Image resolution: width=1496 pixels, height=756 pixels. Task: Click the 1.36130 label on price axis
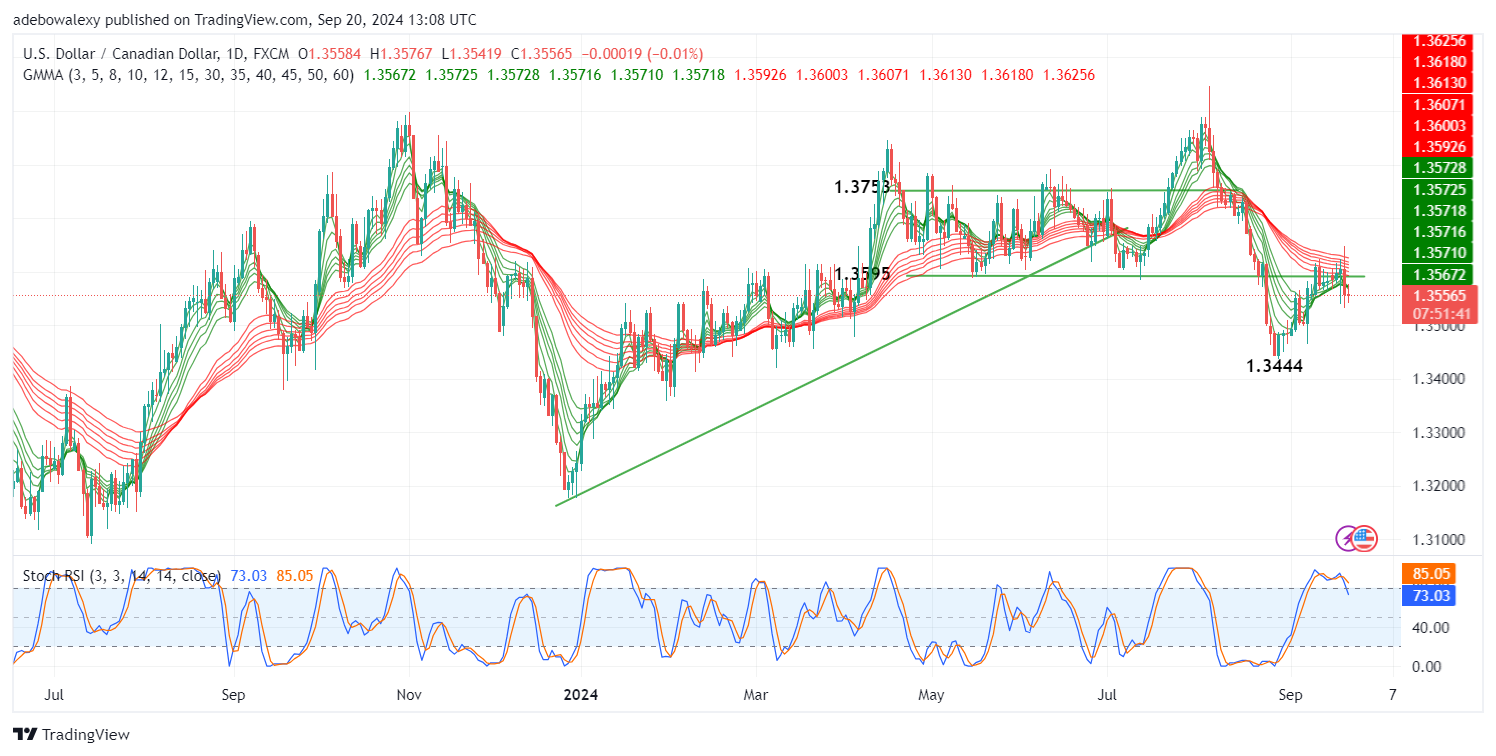pos(1439,83)
